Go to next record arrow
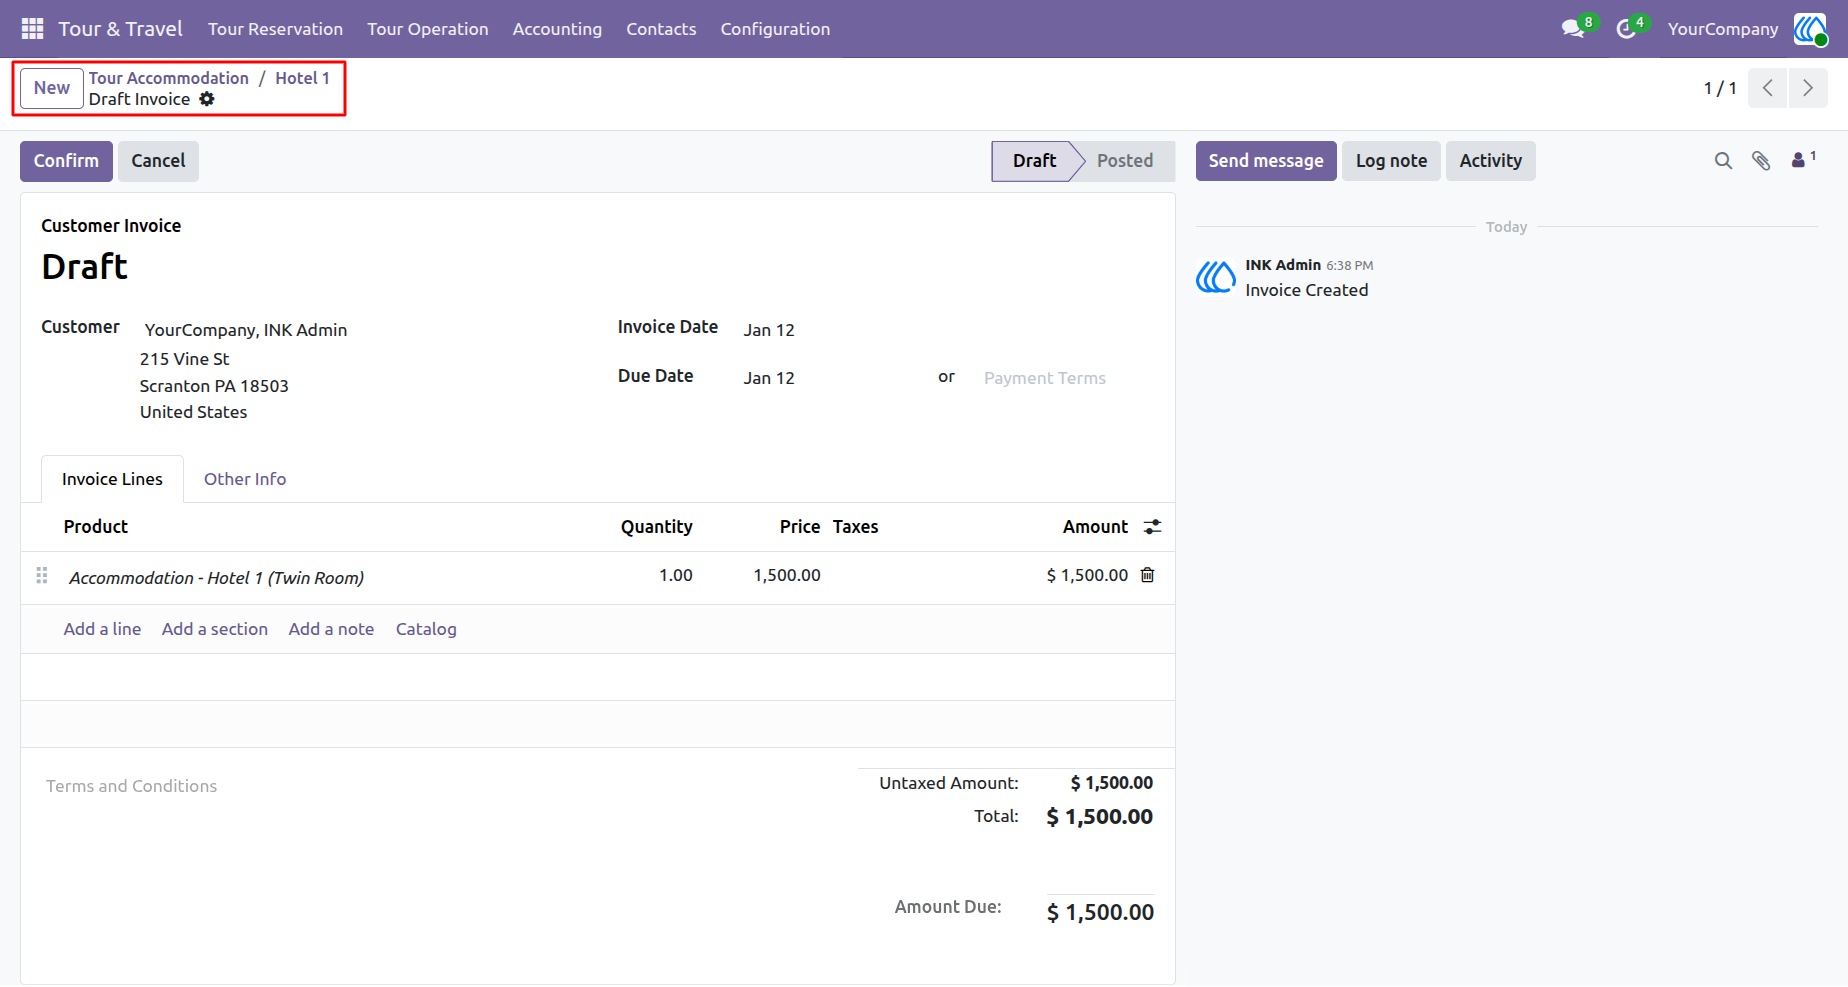The height and width of the screenshot is (987, 1848). click(1808, 88)
